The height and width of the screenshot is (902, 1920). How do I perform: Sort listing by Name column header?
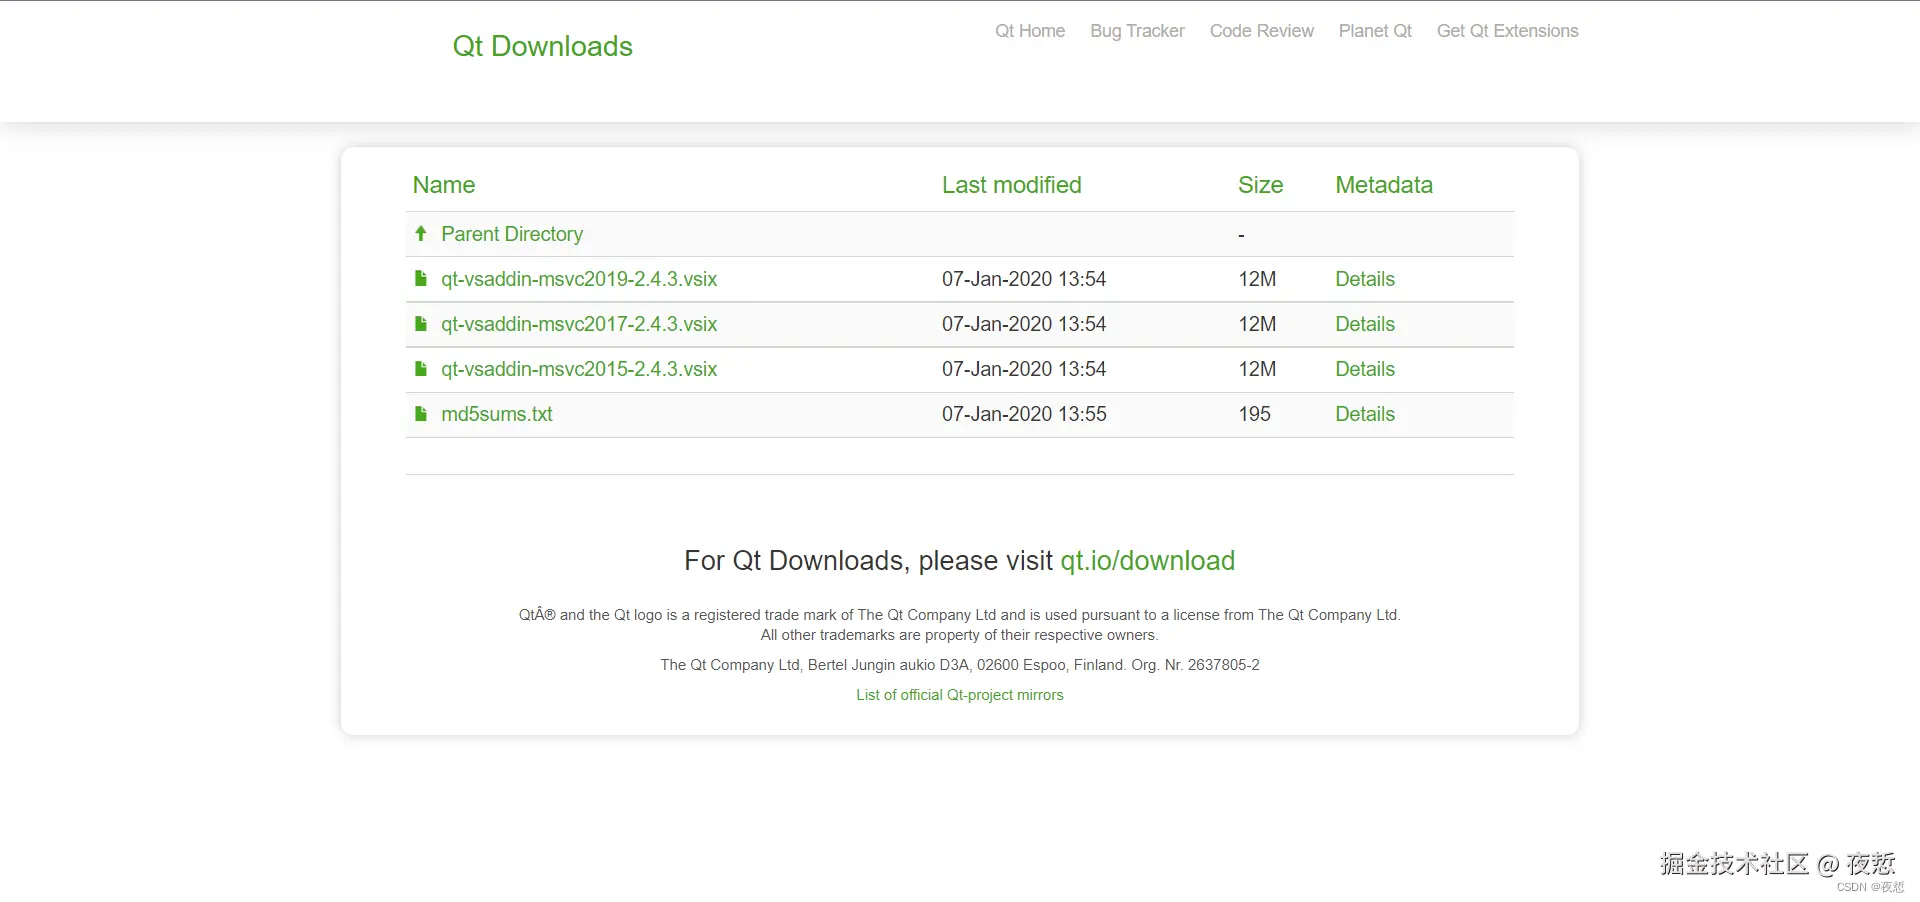[444, 185]
